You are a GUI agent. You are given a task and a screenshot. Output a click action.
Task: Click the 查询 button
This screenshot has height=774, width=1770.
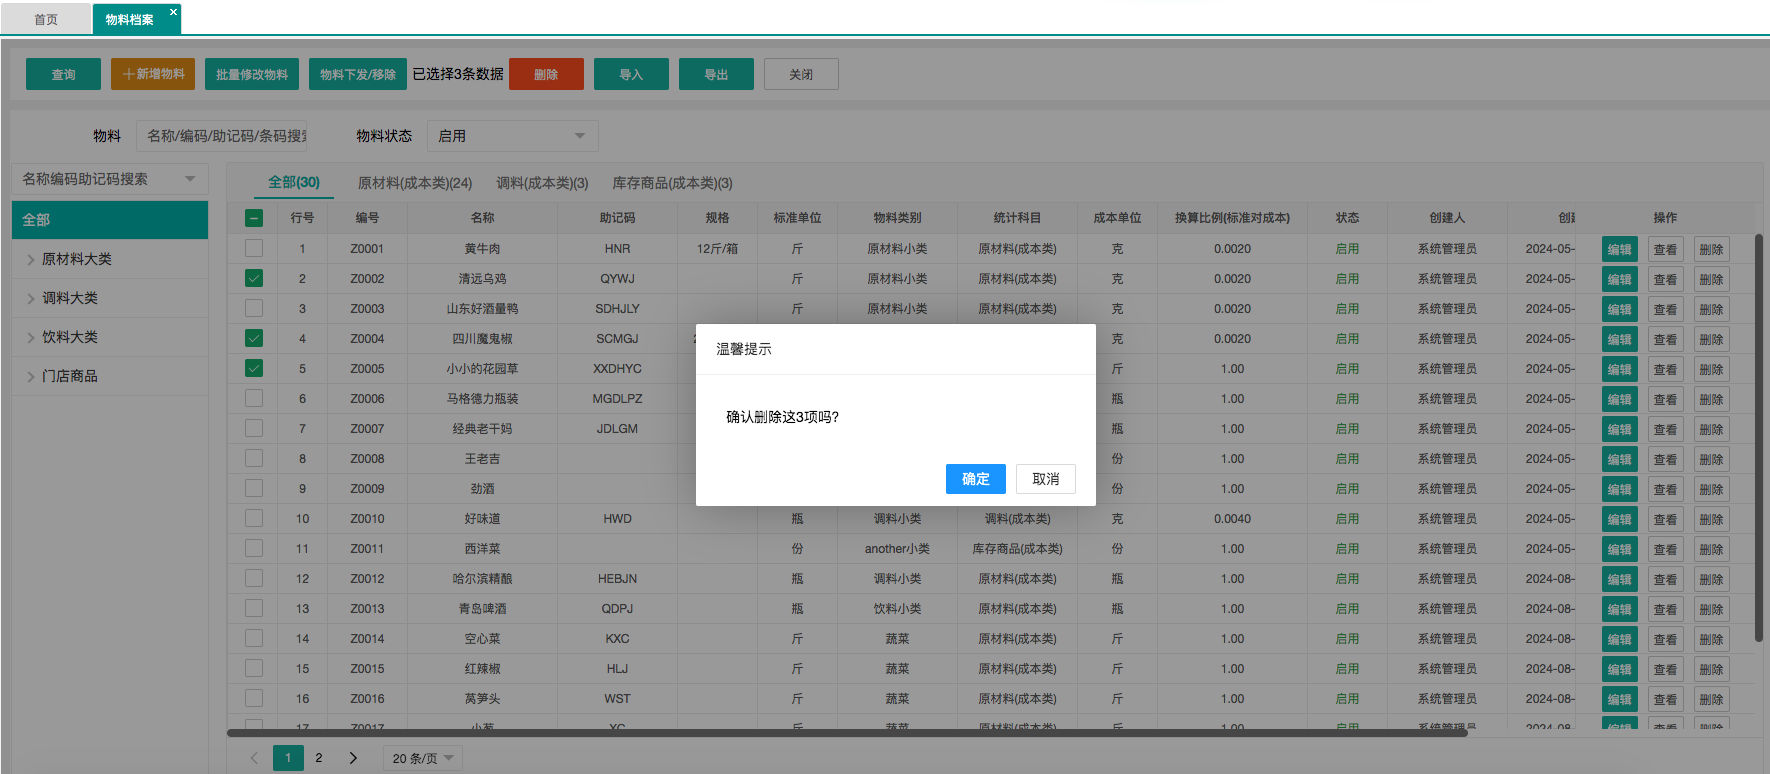(63, 74)
